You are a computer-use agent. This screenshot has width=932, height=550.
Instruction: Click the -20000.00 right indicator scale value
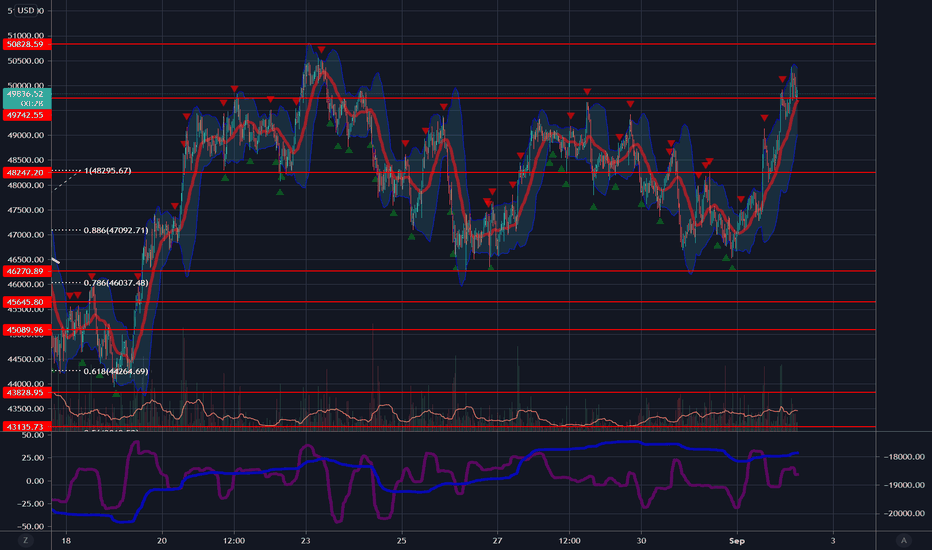(903, 513)
